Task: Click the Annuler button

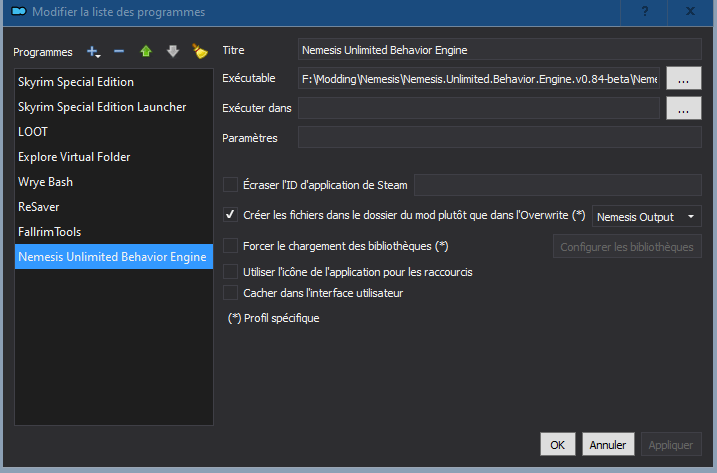Action: (606, 444)
